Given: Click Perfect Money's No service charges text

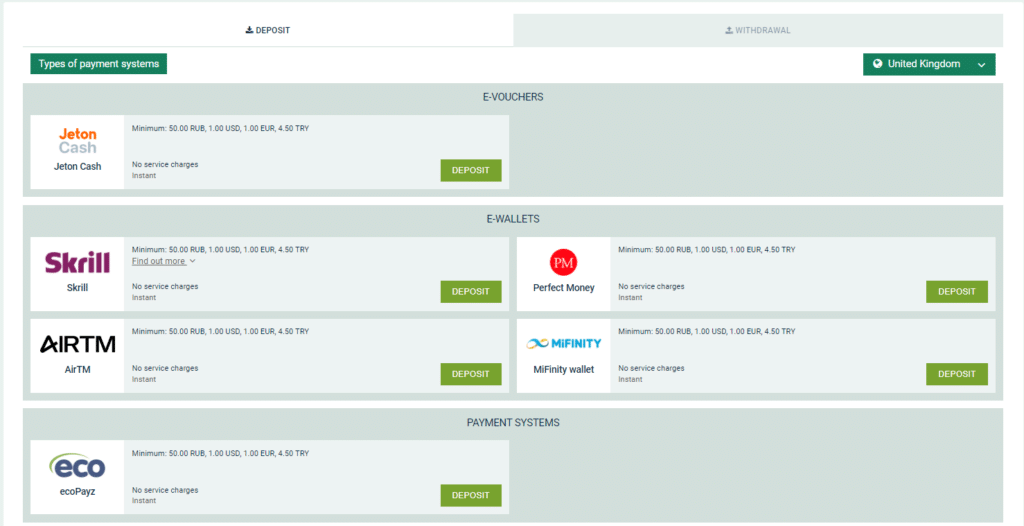Looking at the screenshot, I should [651, 286].
